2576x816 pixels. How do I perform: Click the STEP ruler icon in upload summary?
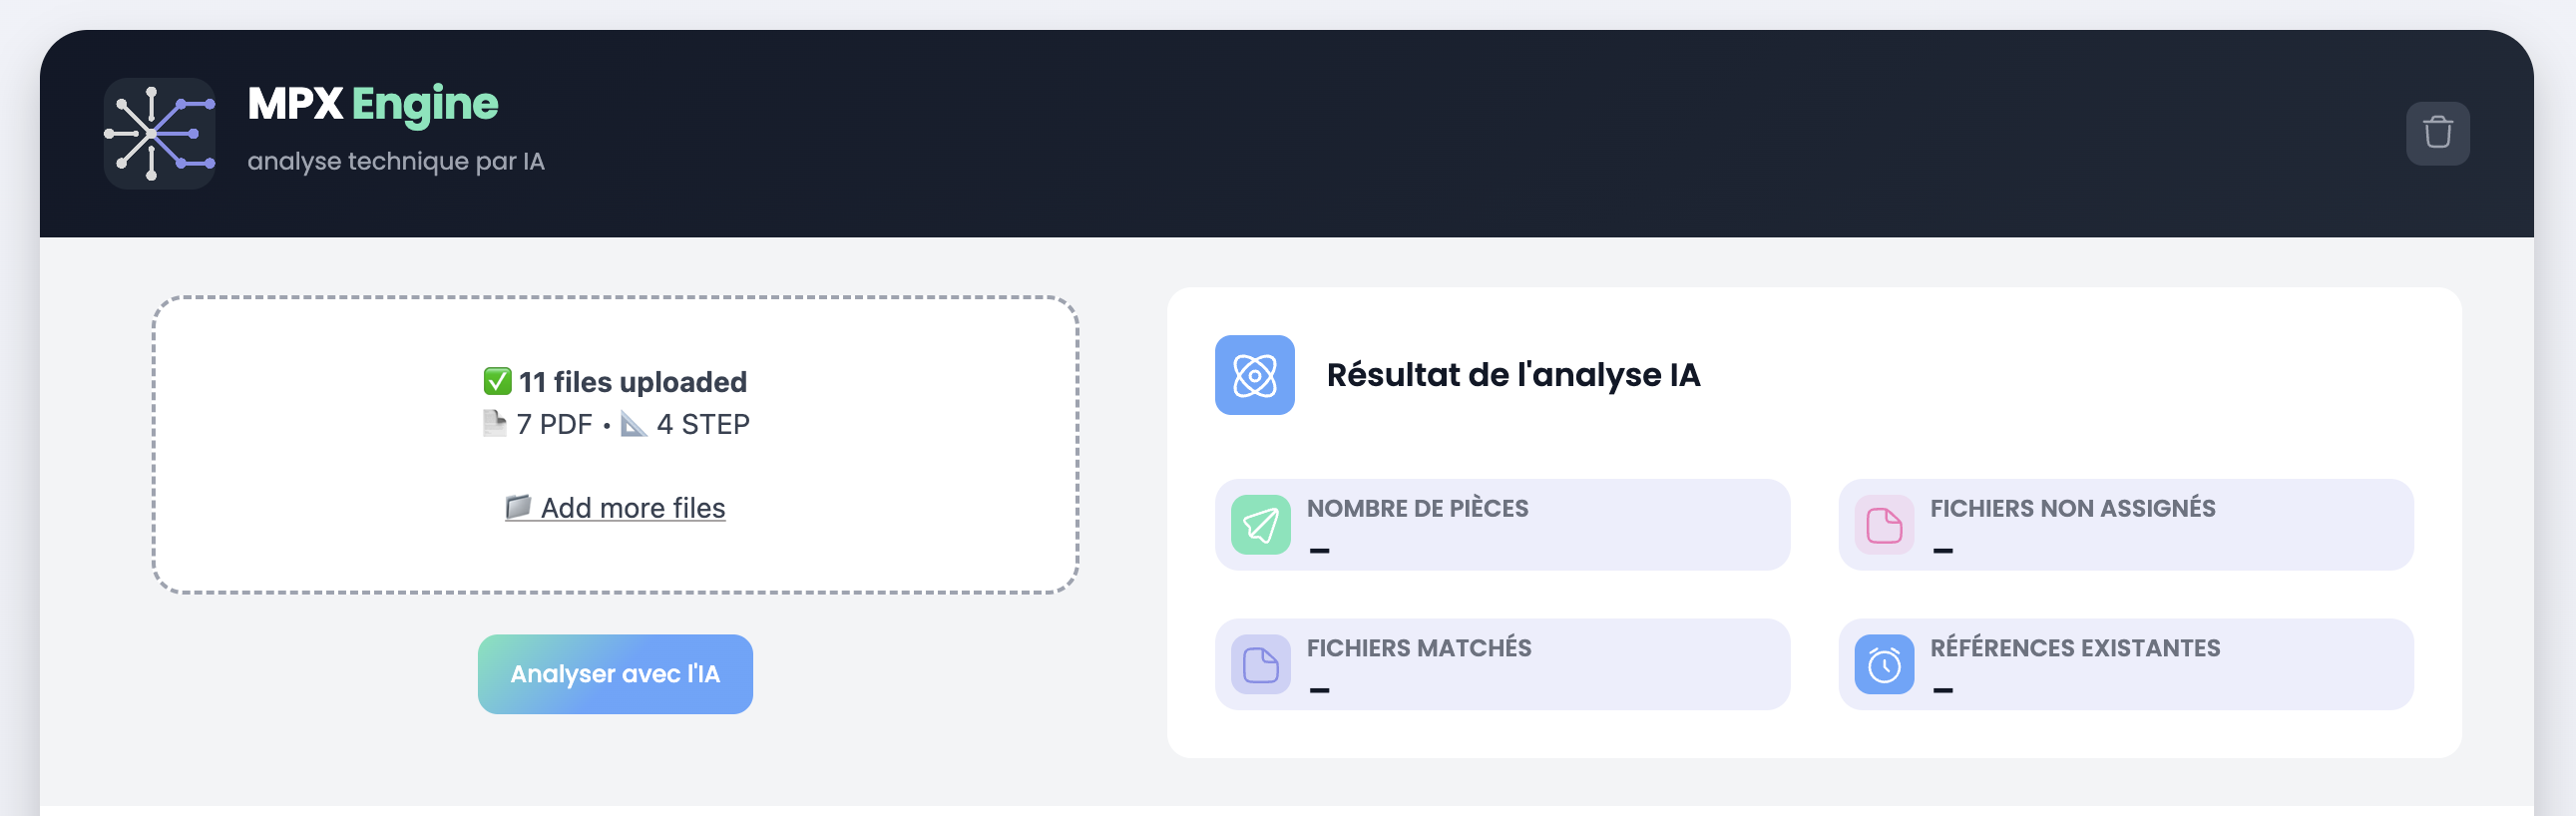pos(634,423)
